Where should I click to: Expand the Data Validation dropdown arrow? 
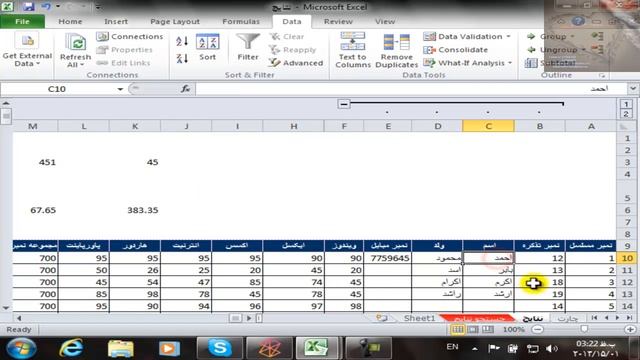coord(508,36)
